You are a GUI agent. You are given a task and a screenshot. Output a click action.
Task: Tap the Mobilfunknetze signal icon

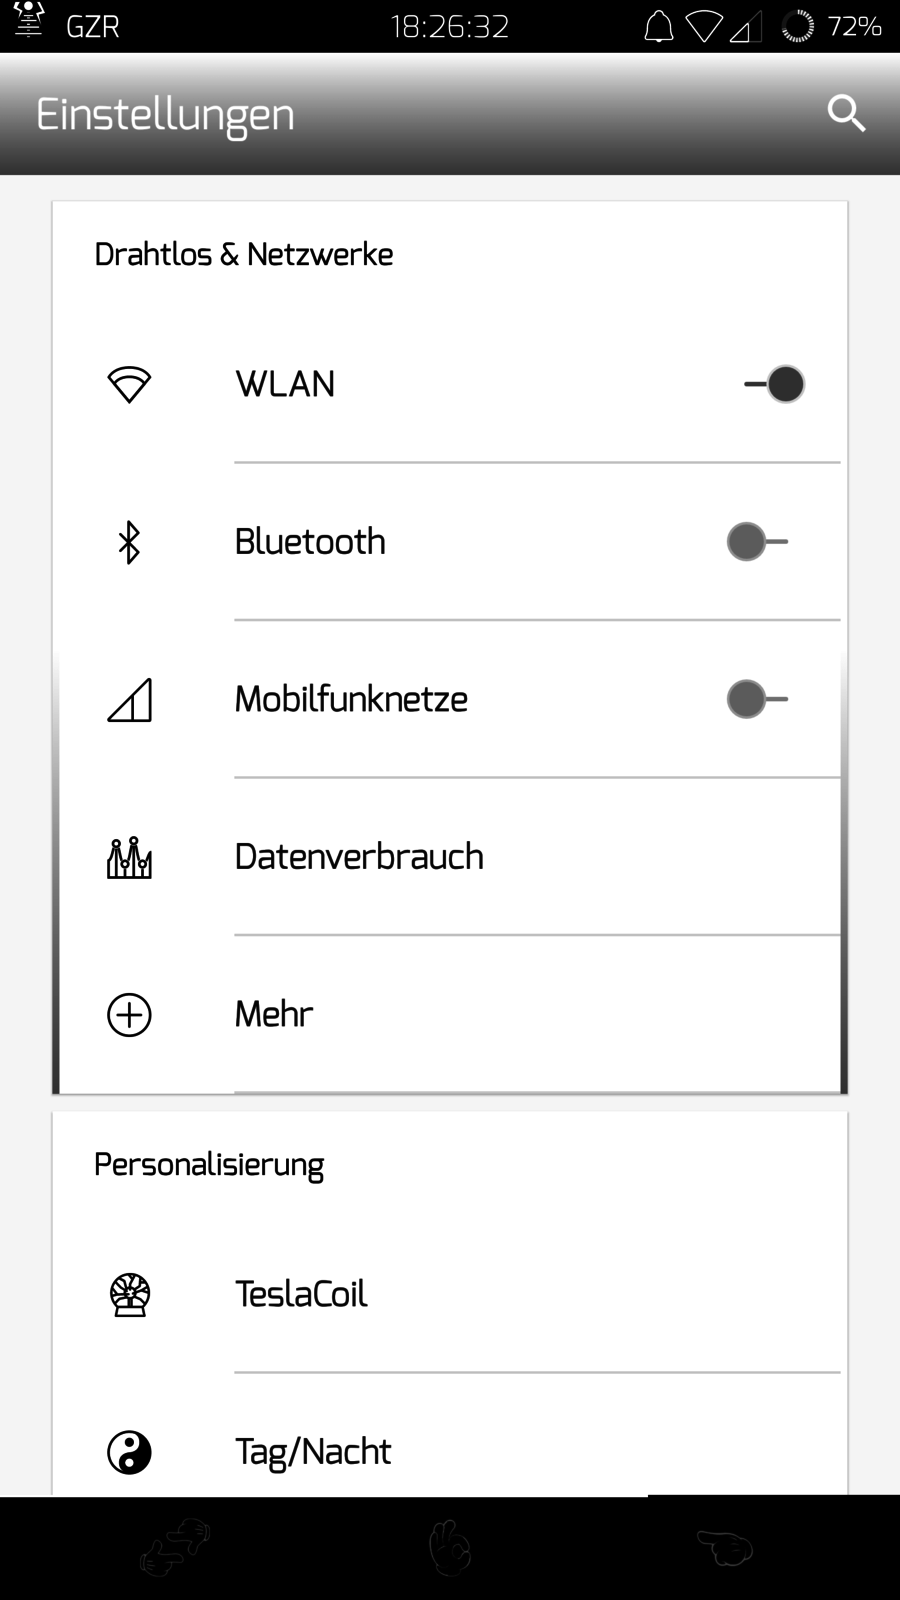click(129, 700)
